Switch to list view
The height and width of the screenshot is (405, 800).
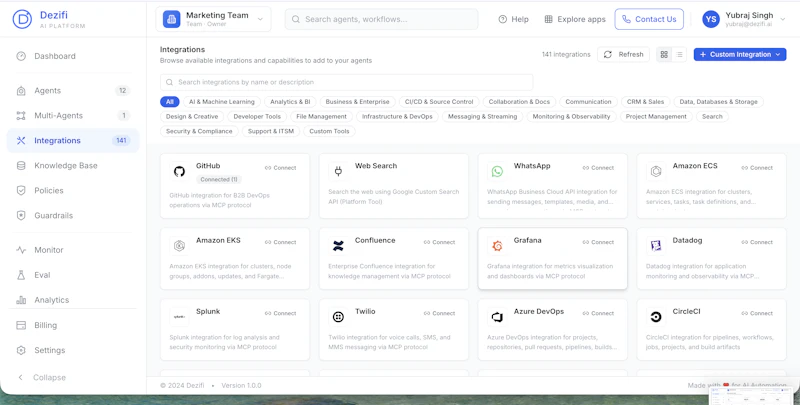coord(679,55)
